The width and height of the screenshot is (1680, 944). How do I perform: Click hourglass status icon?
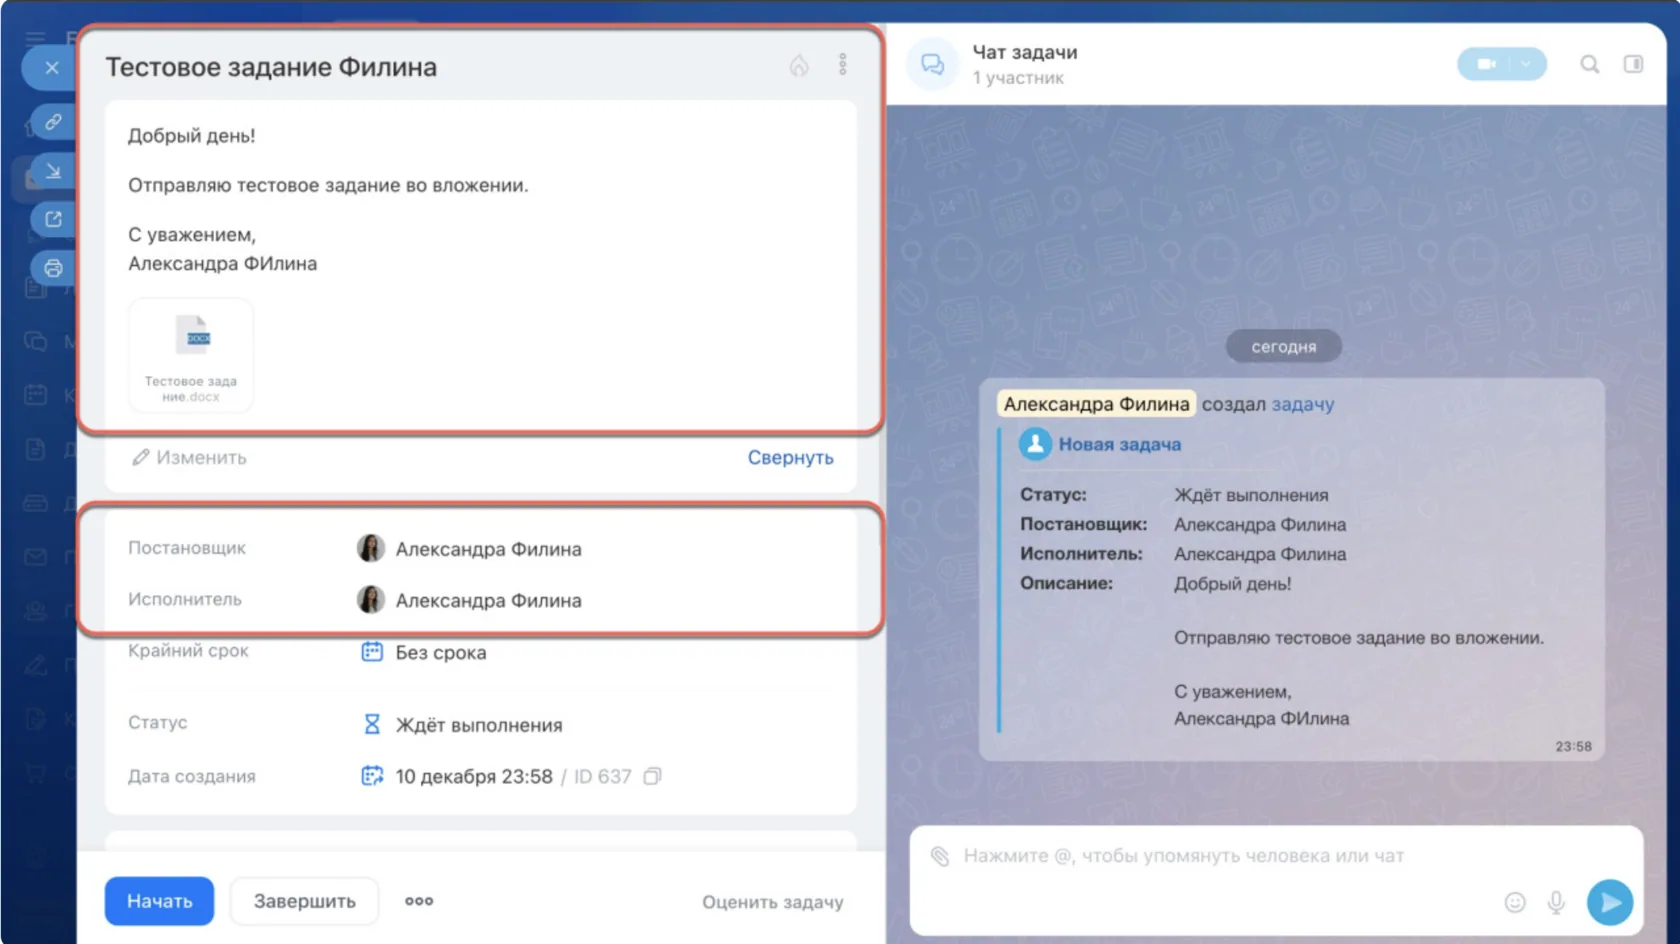tap(372, 724)
